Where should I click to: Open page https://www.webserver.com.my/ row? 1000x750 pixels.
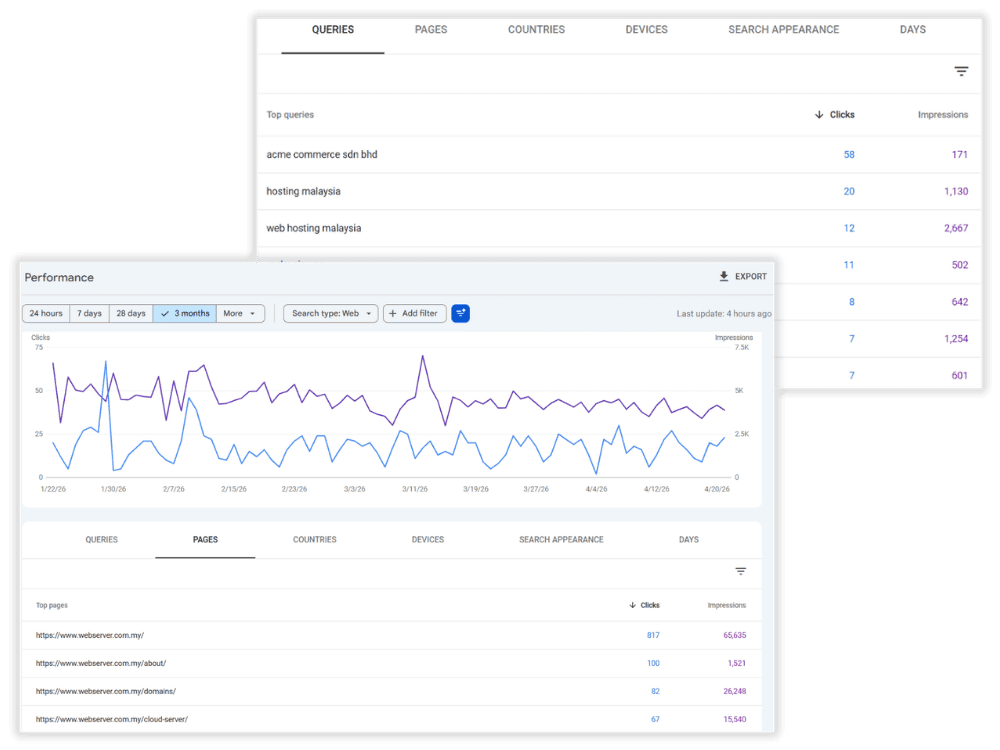coord(392,635)
